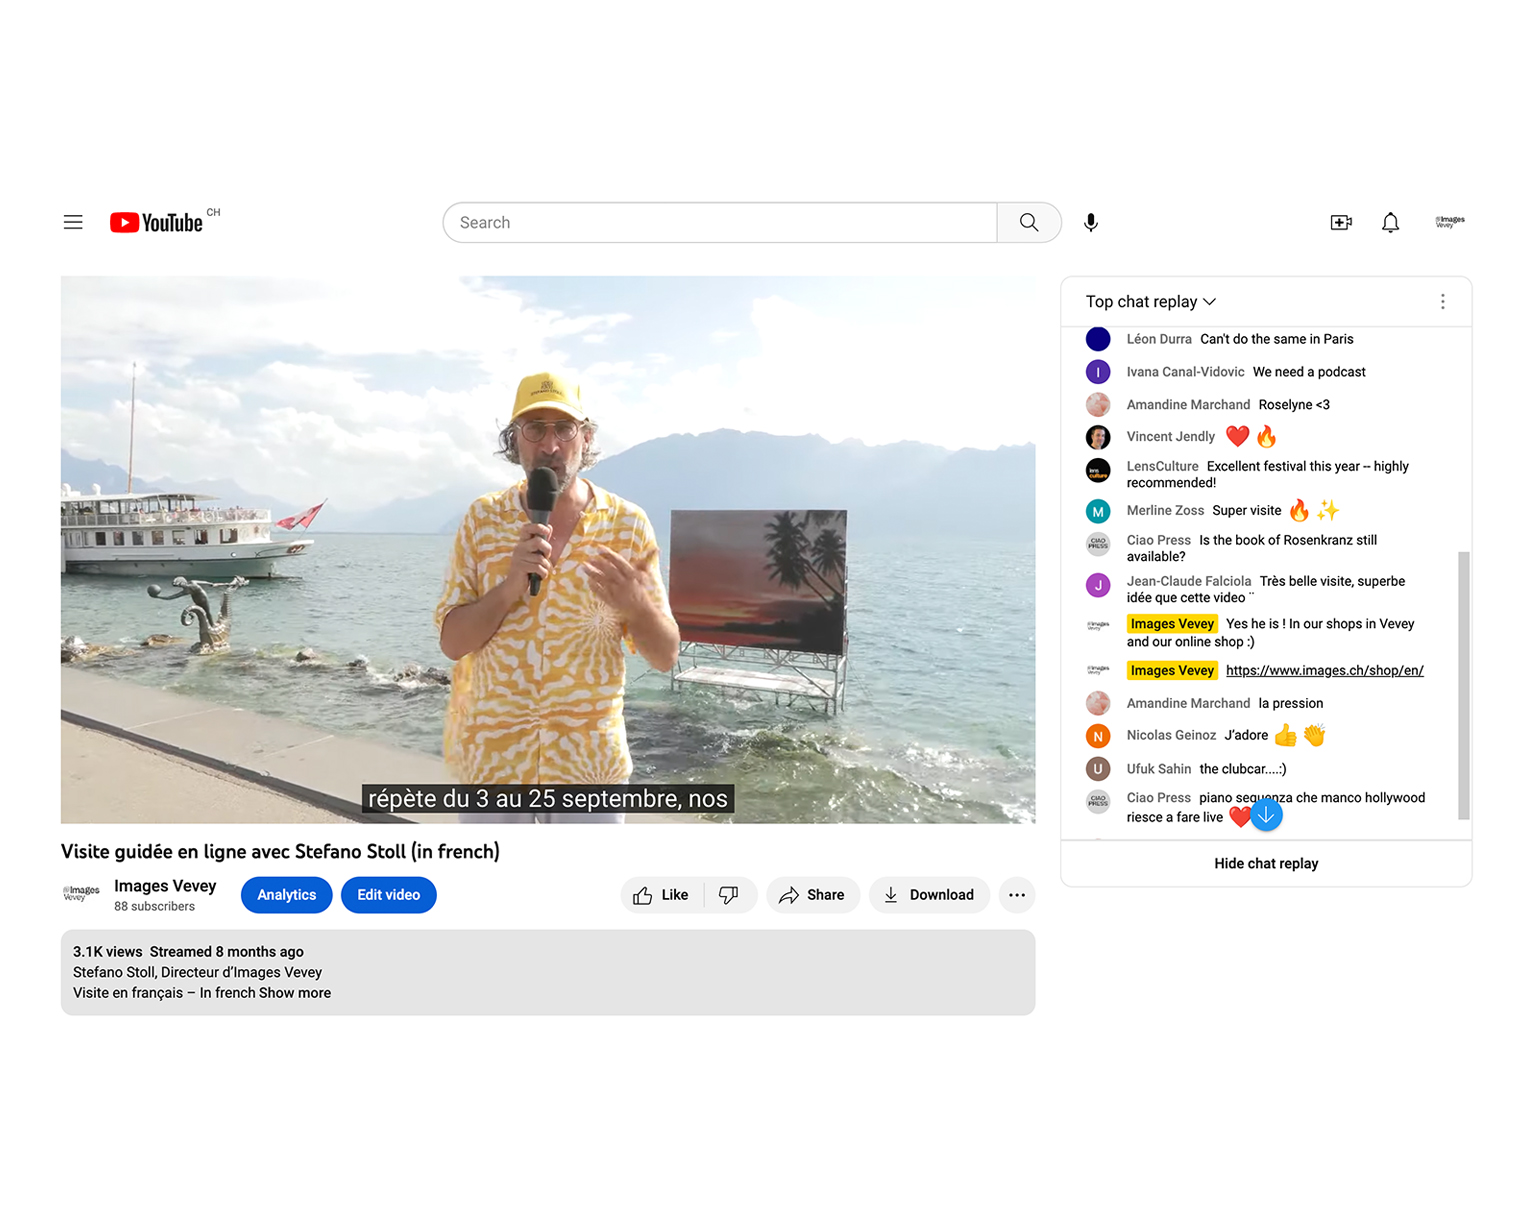This screenshot has height=1230, width=1538.
Task: Hide chat replay panel
Action: (1265, 864)
